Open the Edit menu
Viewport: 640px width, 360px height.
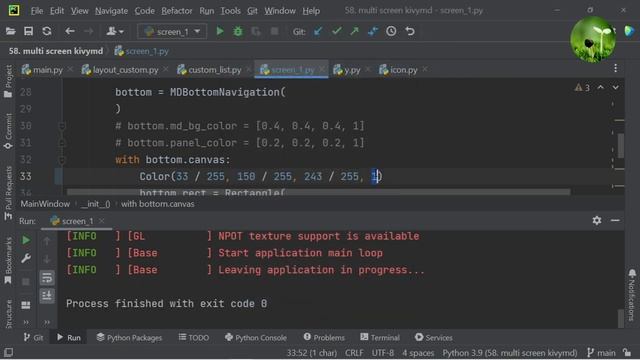pos(57,11)
